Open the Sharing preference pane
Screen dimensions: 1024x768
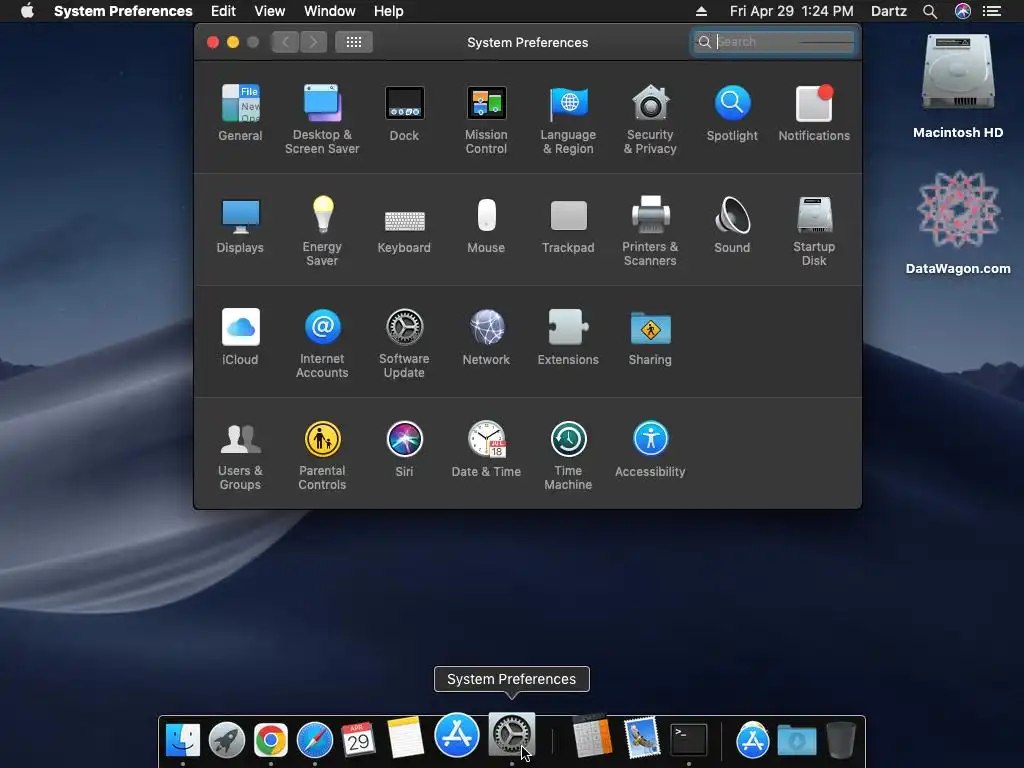[x=650, y=336]
